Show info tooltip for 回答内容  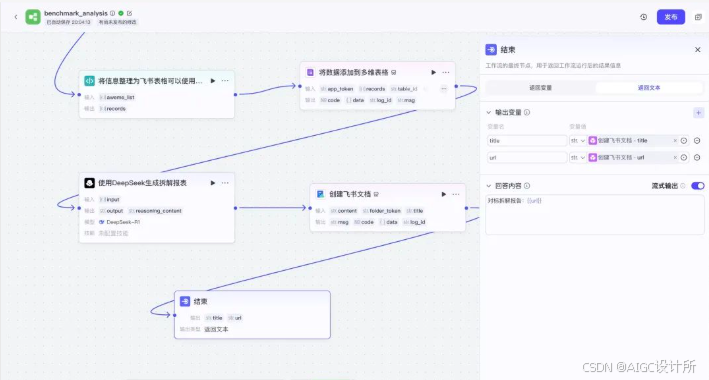point(527,186)
